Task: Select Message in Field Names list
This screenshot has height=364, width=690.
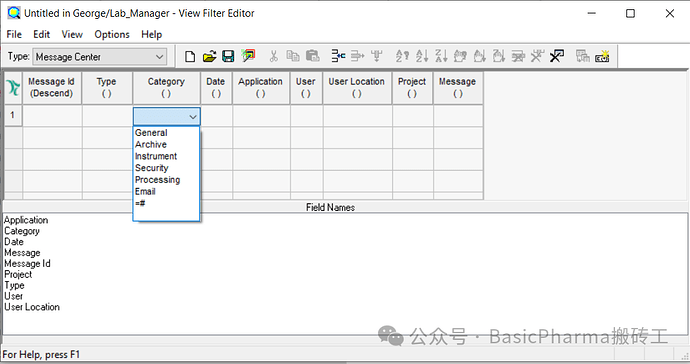Action: point(22,253)
